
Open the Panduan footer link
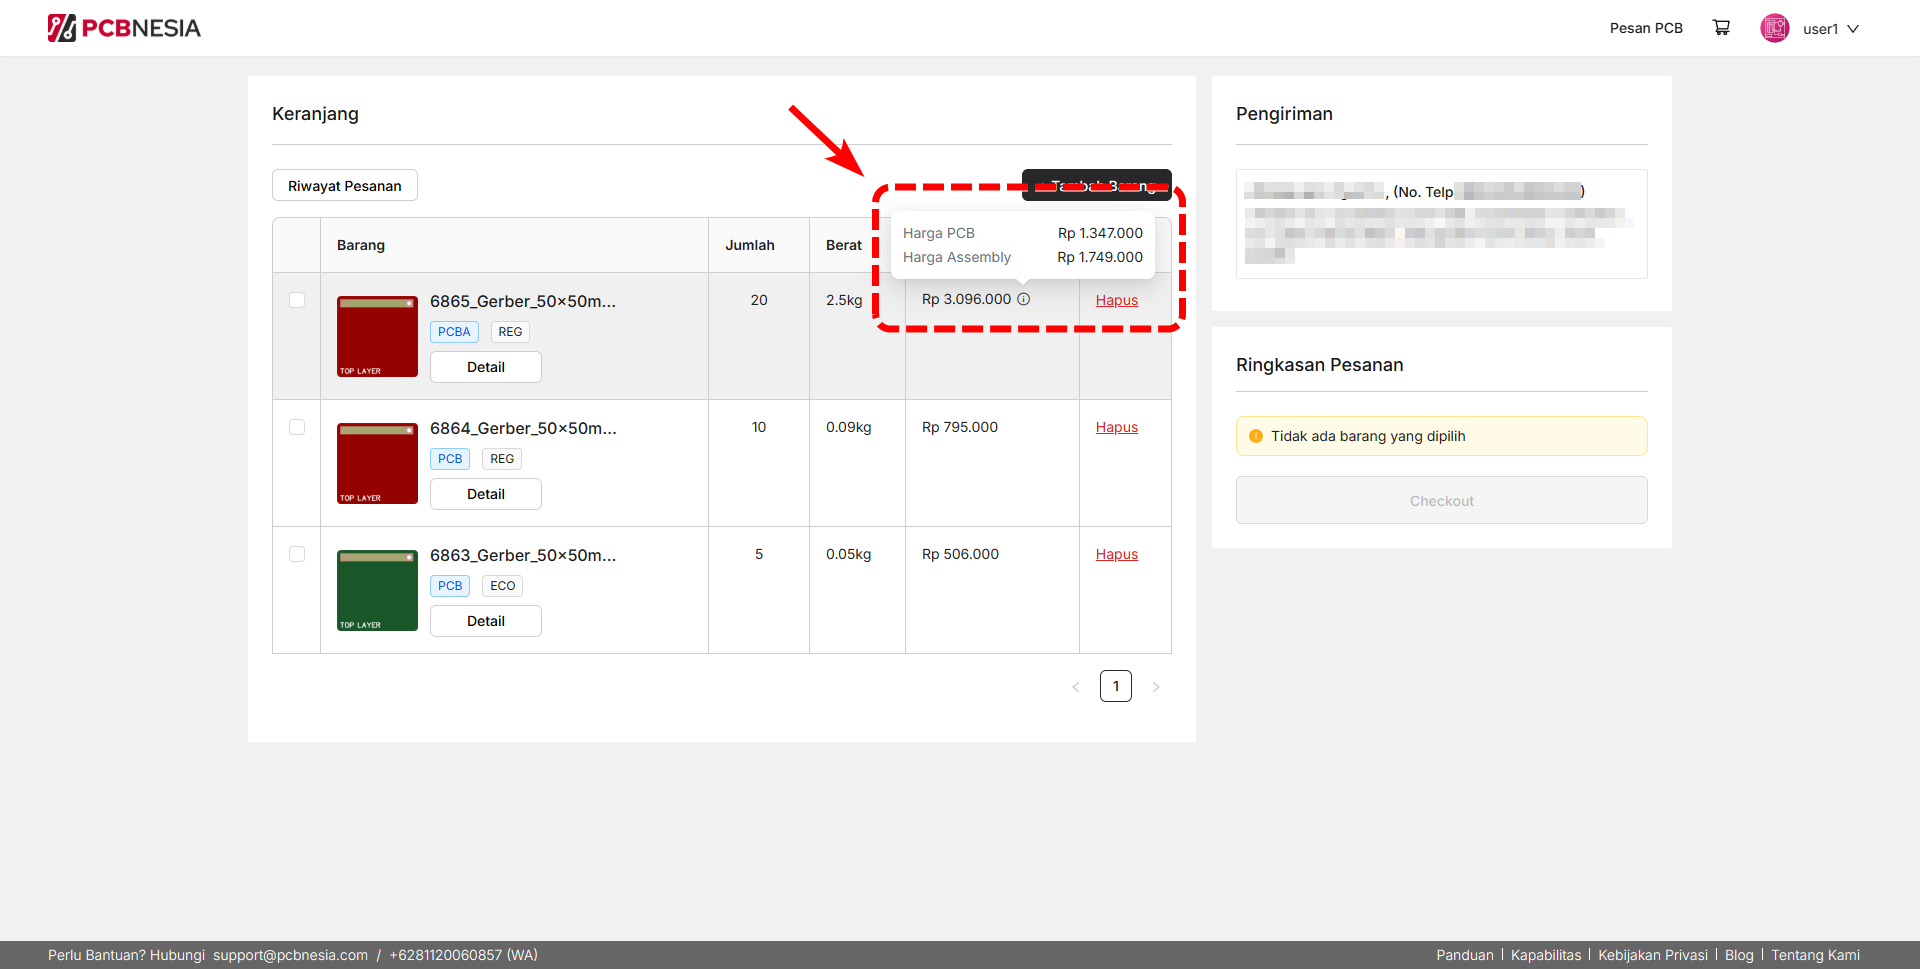(1465, 955)
